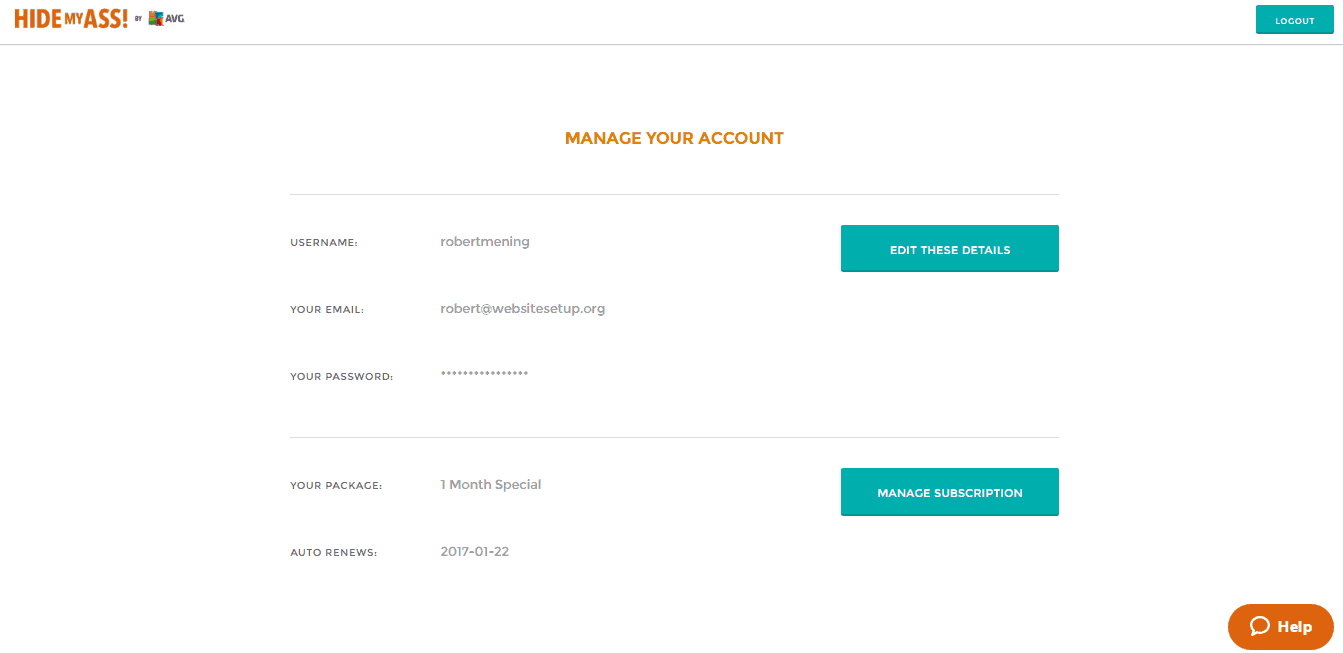The height and width of the screenshot is (653, 1343).
Task: Click the Your Package label
Action: click(336, 486)
